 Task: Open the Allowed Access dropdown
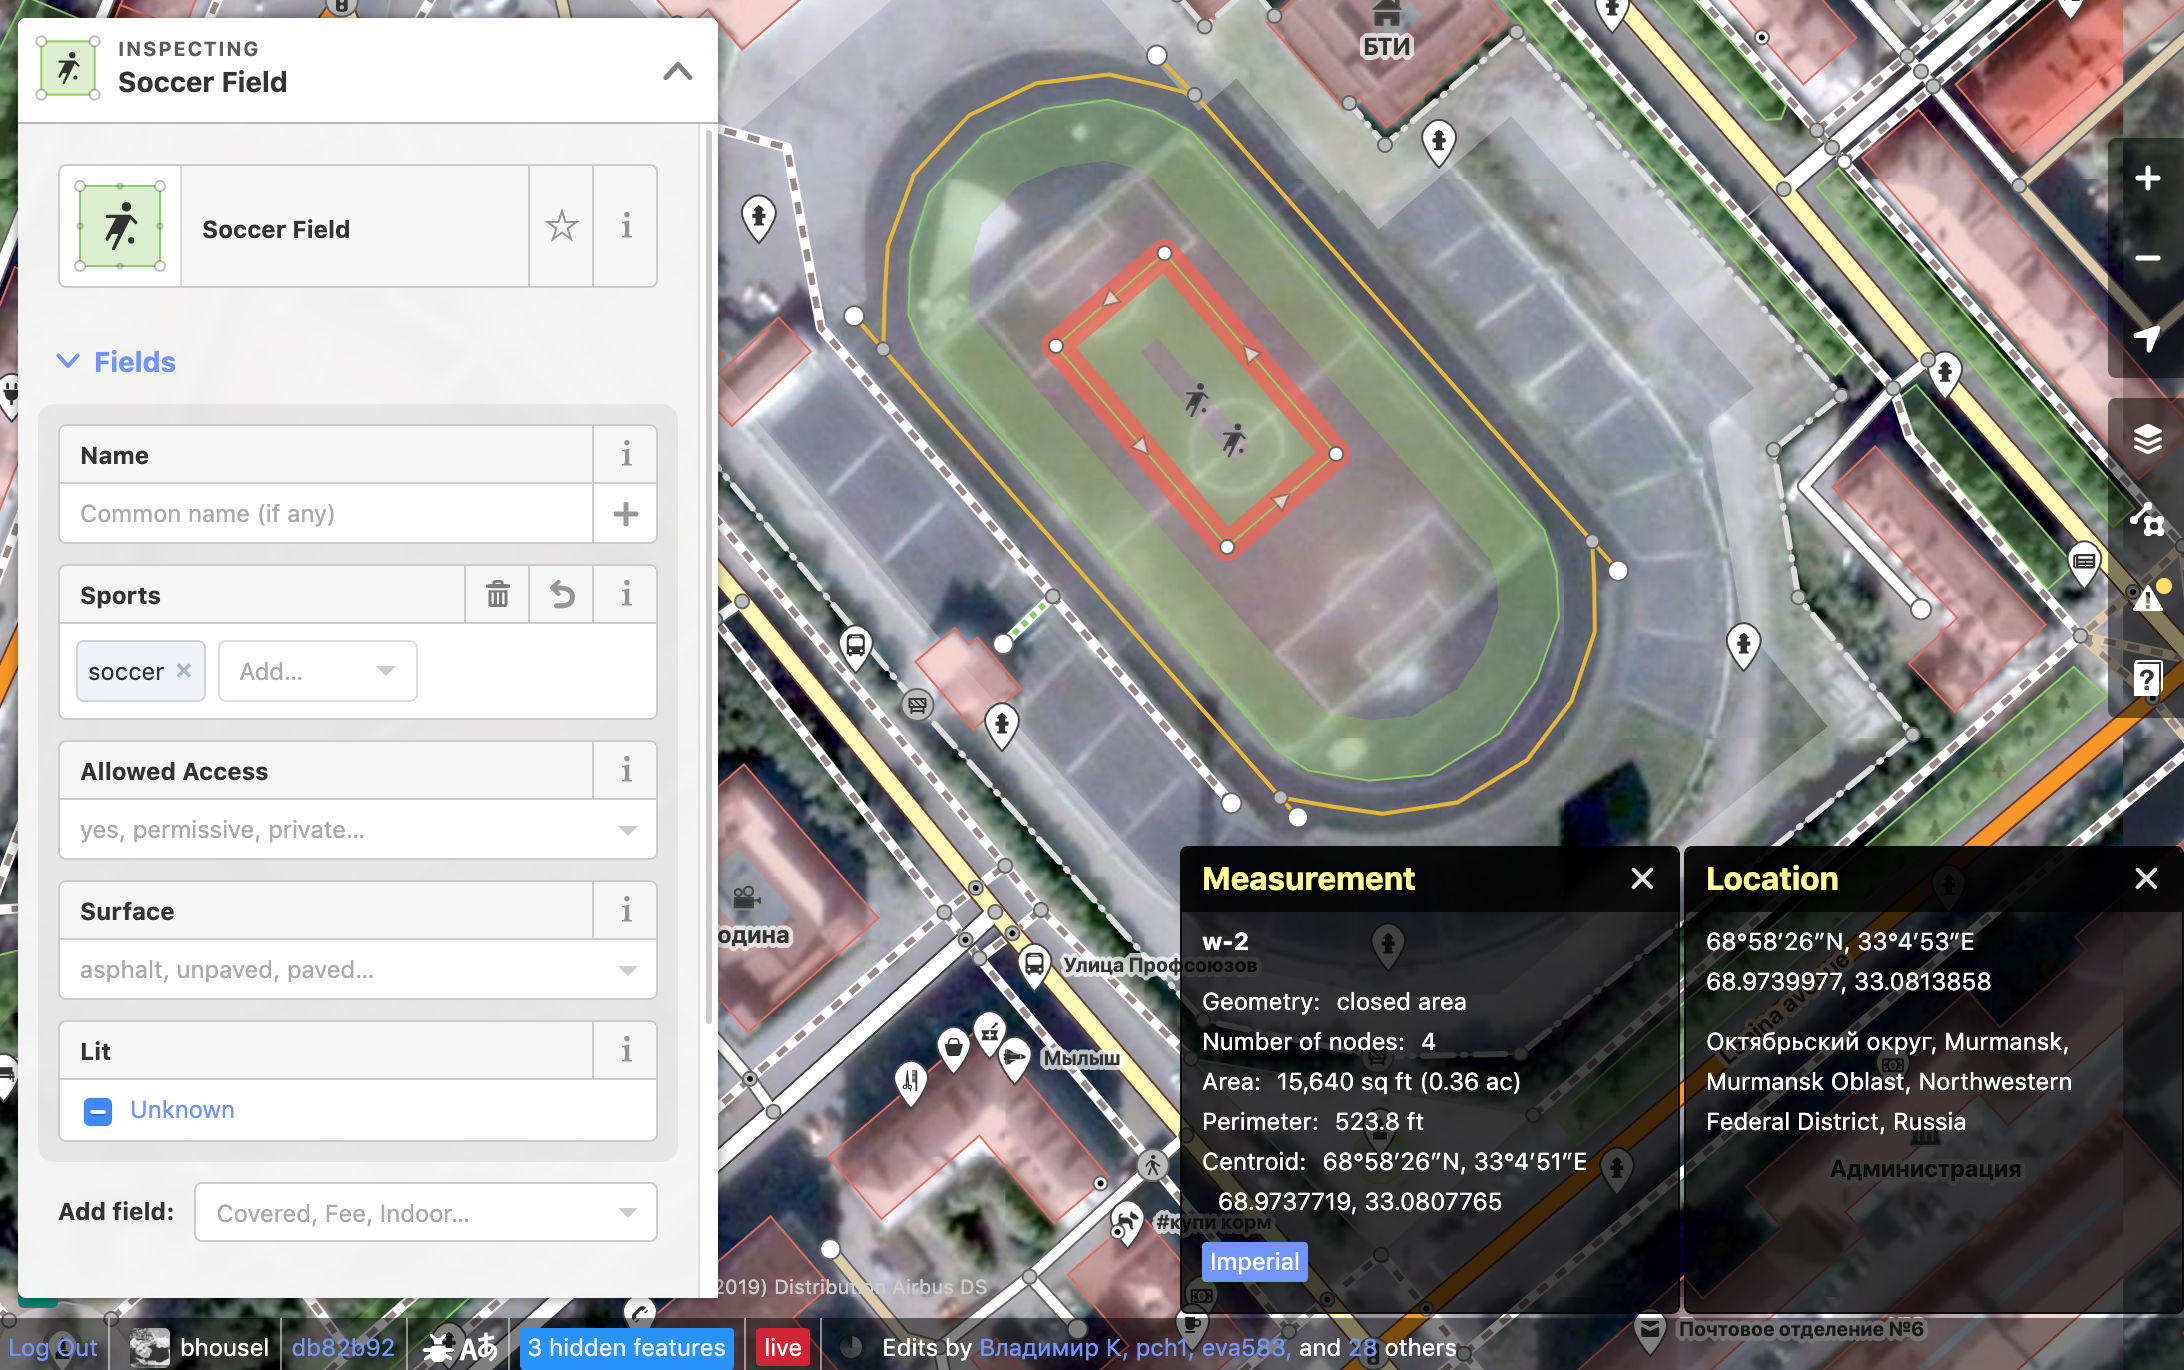pos(357,830)
